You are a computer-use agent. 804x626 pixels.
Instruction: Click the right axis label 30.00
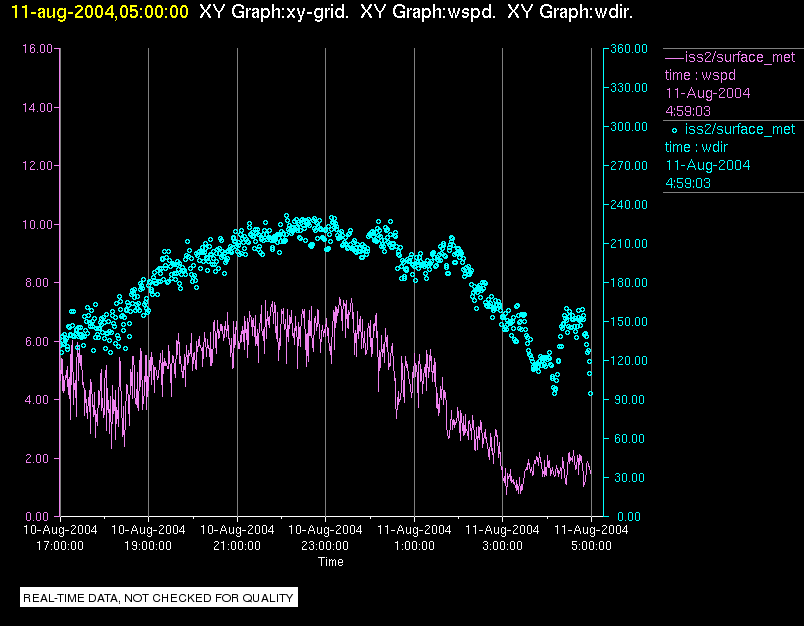[x=627, y=477]
